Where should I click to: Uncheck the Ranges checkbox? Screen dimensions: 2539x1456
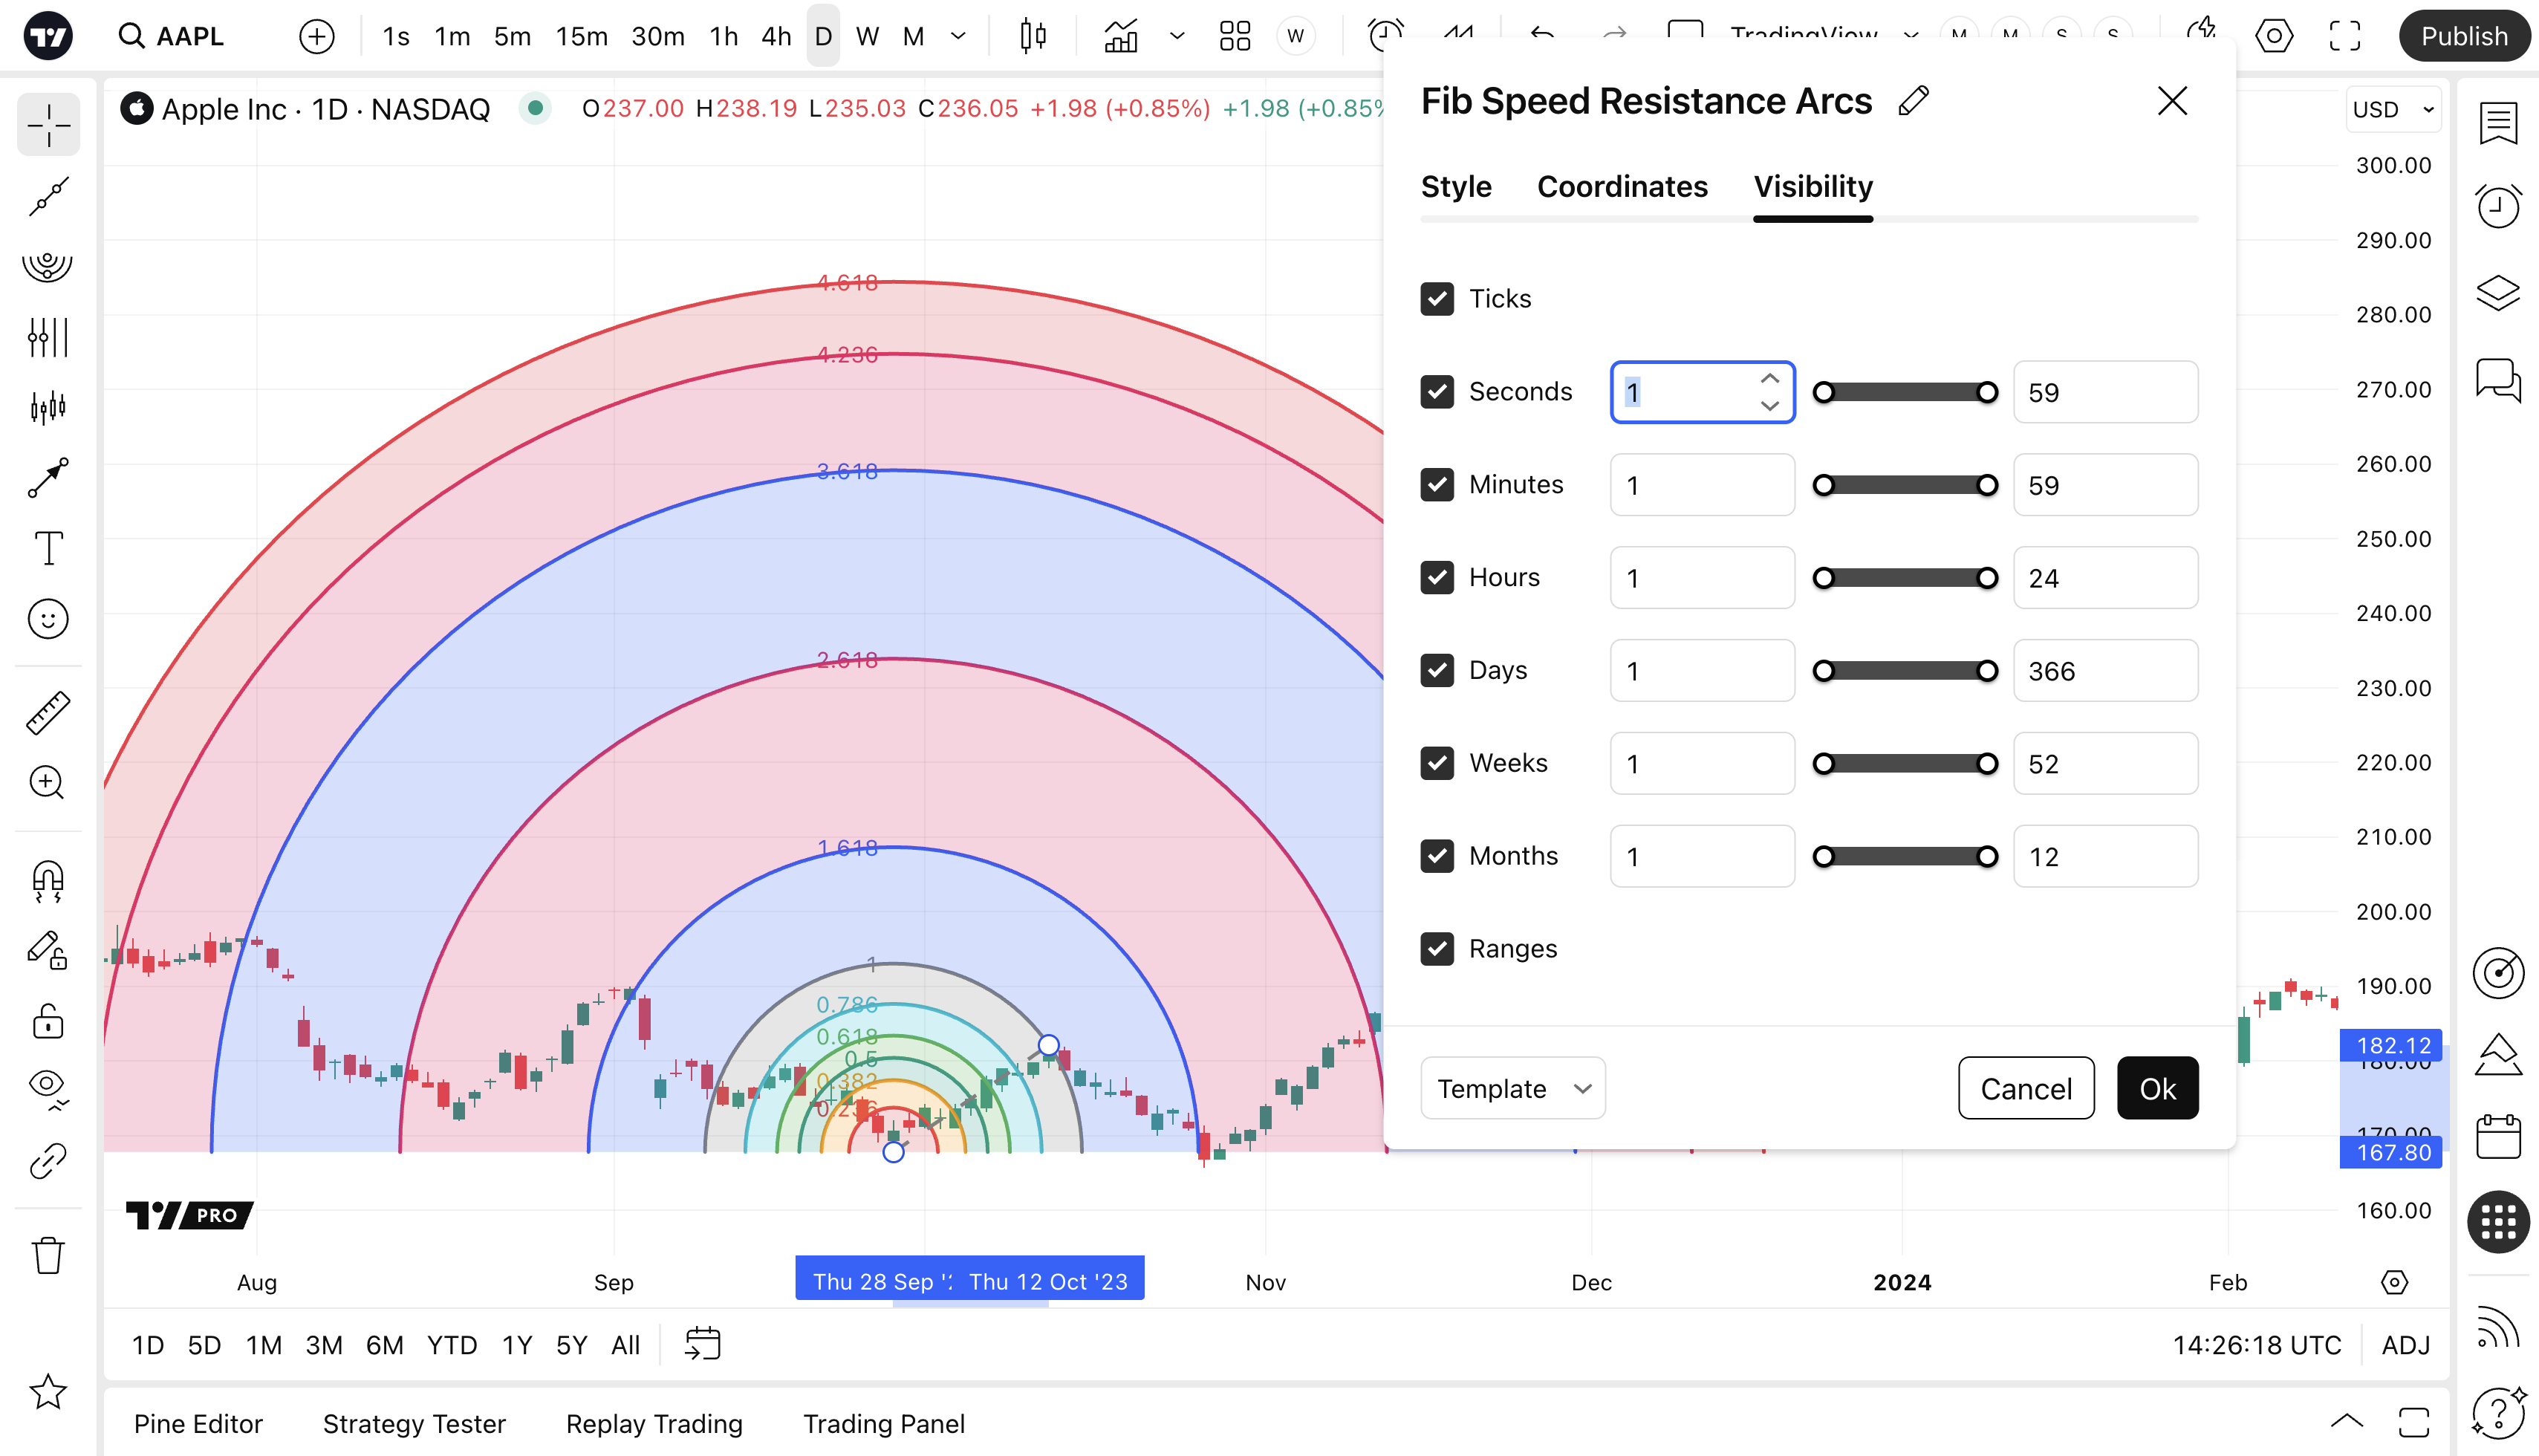1437,948
